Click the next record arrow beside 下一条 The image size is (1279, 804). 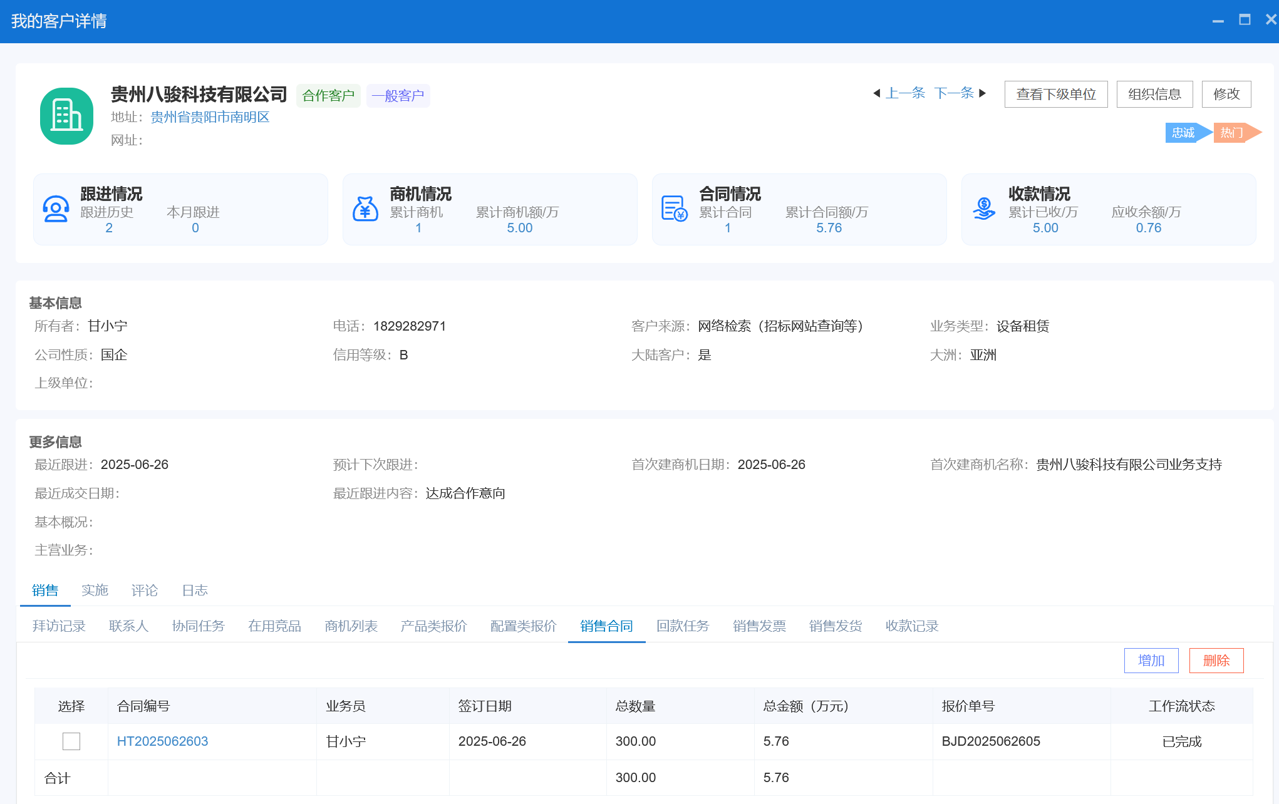[x=982, y=93]
